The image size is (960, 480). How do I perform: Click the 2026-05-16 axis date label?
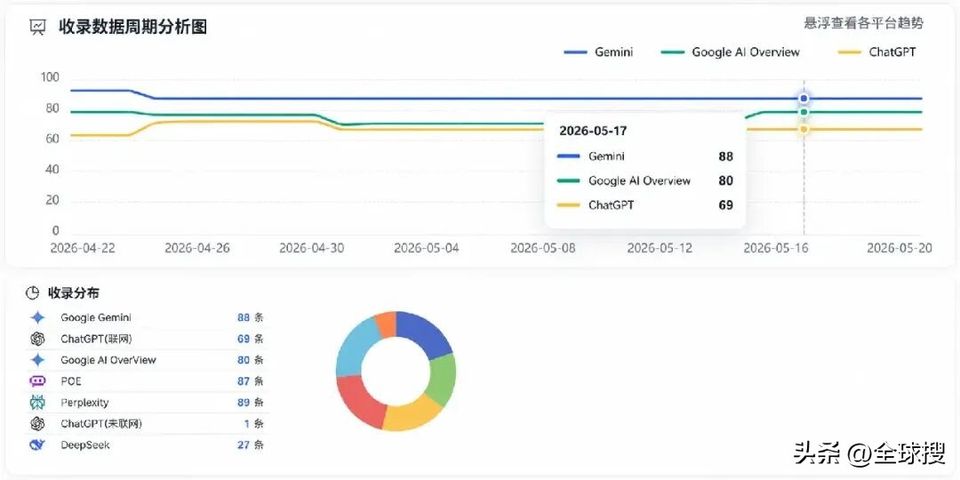pyautogui.click(x=776, y=248)
